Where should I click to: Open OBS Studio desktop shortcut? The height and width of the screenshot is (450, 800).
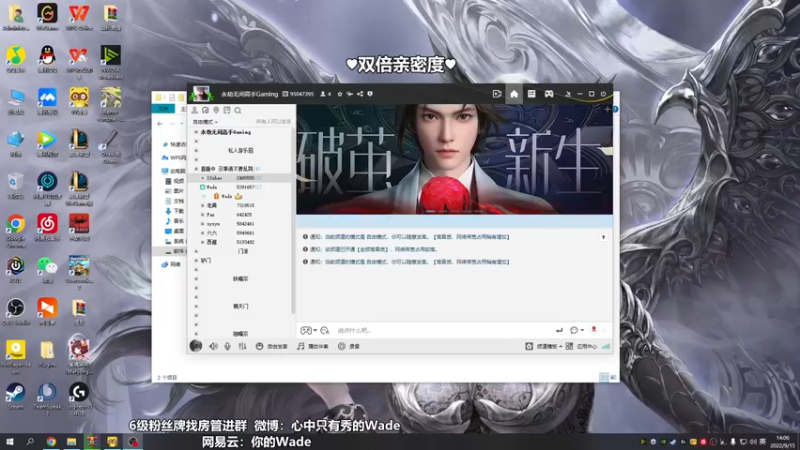pos(16,311)
